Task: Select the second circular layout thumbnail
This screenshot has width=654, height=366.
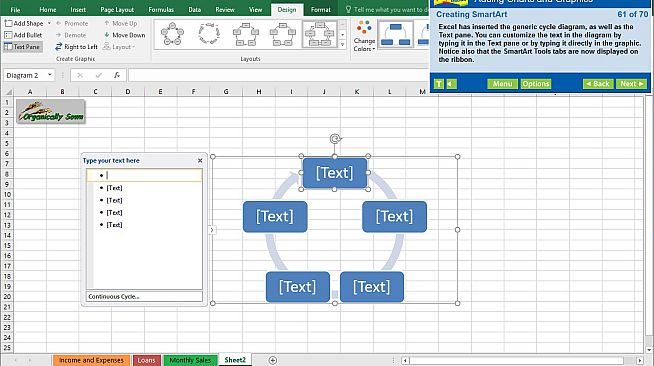Action: click(209, 34)
